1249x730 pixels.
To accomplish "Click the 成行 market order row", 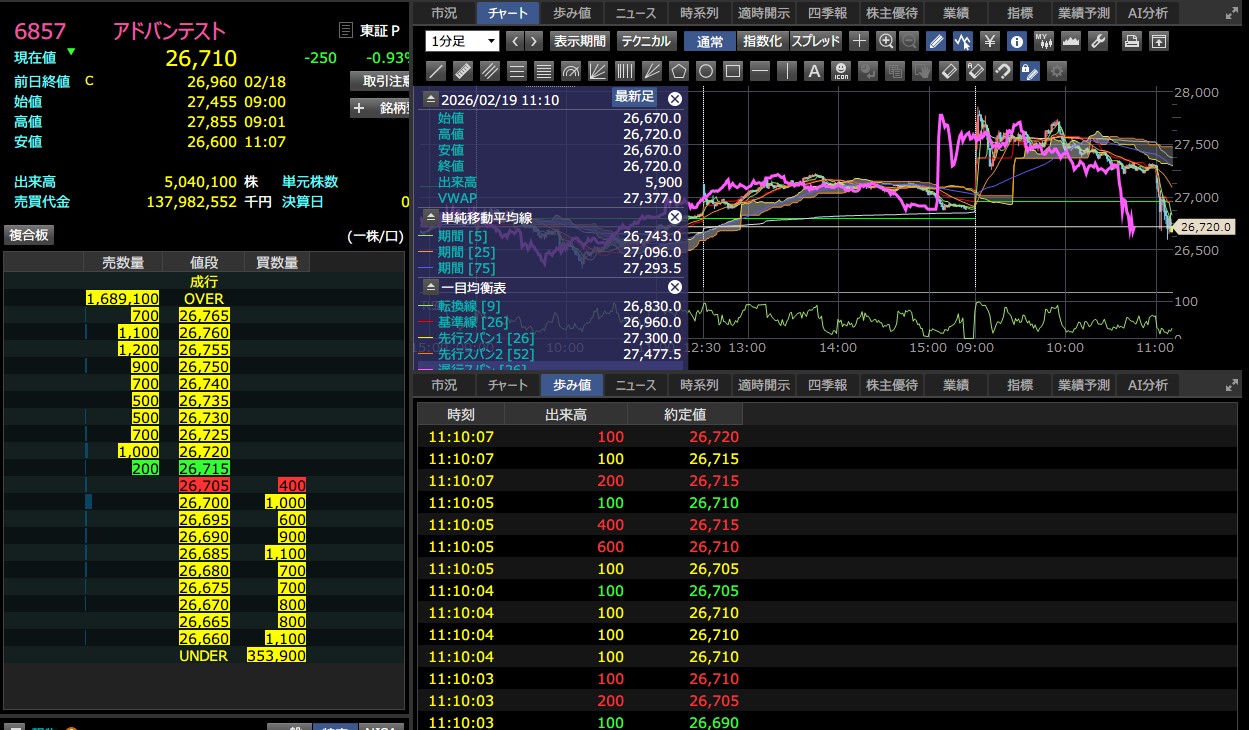I will (x=204, y=282).
